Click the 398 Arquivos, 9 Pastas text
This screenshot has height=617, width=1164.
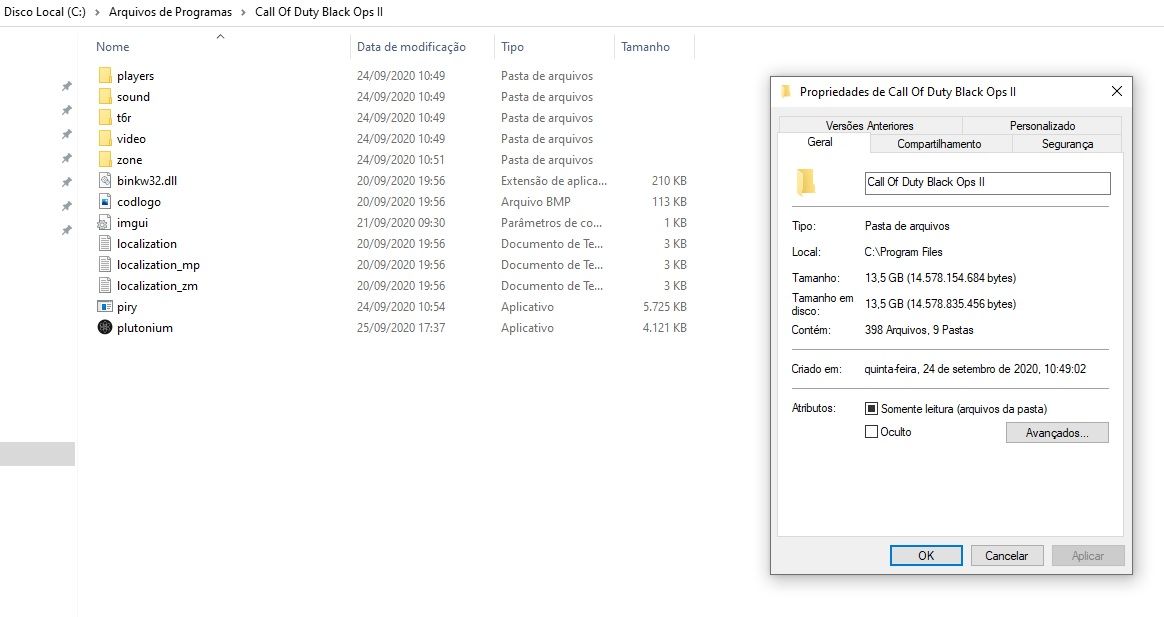point(919,330)
